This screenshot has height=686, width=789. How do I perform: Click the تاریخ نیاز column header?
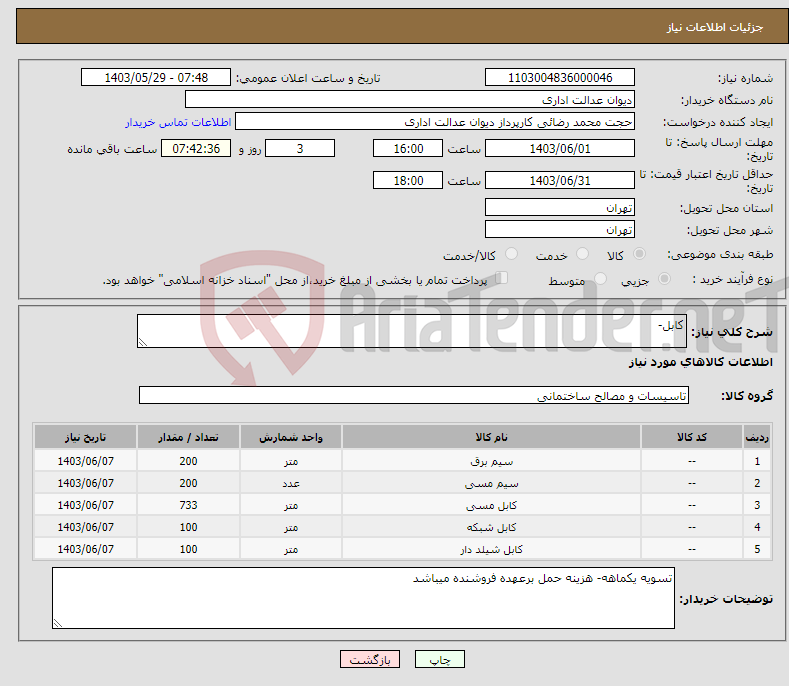click(86, 437)
